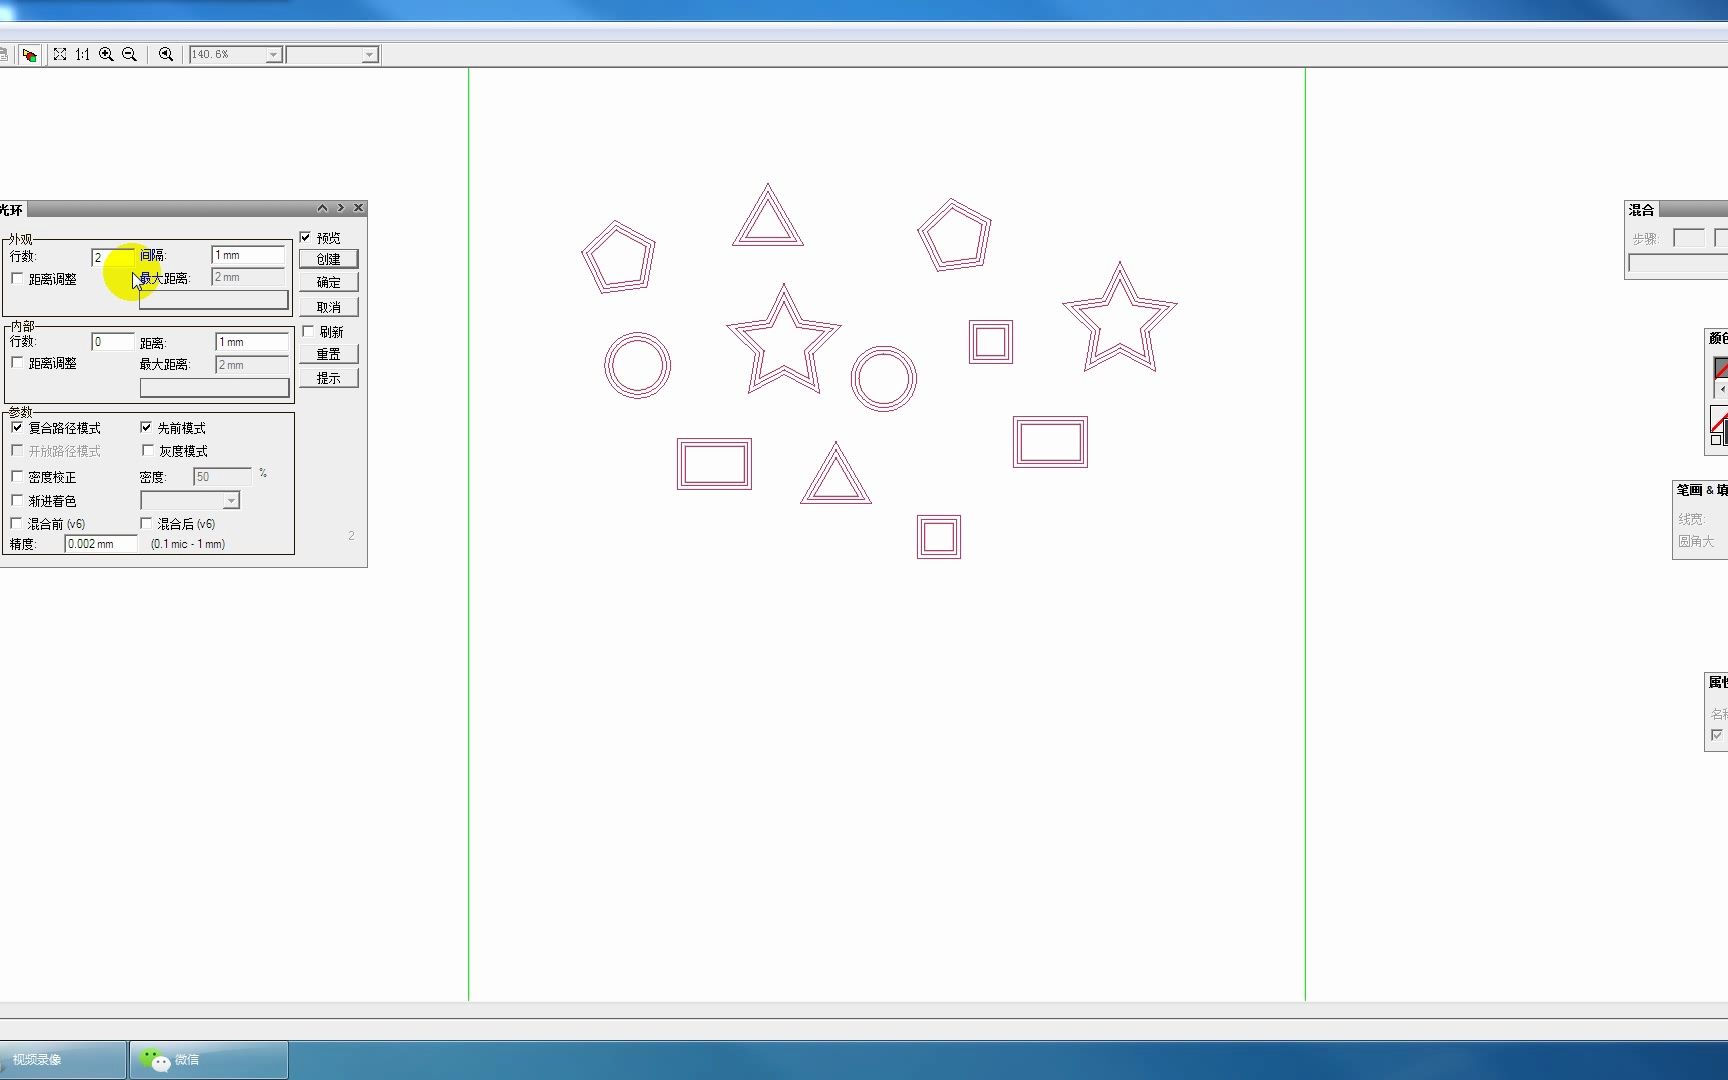Enable the 渐进着色 checkbox
The height and width of the screenshot is (1080, 1728).
click(17, 500)
